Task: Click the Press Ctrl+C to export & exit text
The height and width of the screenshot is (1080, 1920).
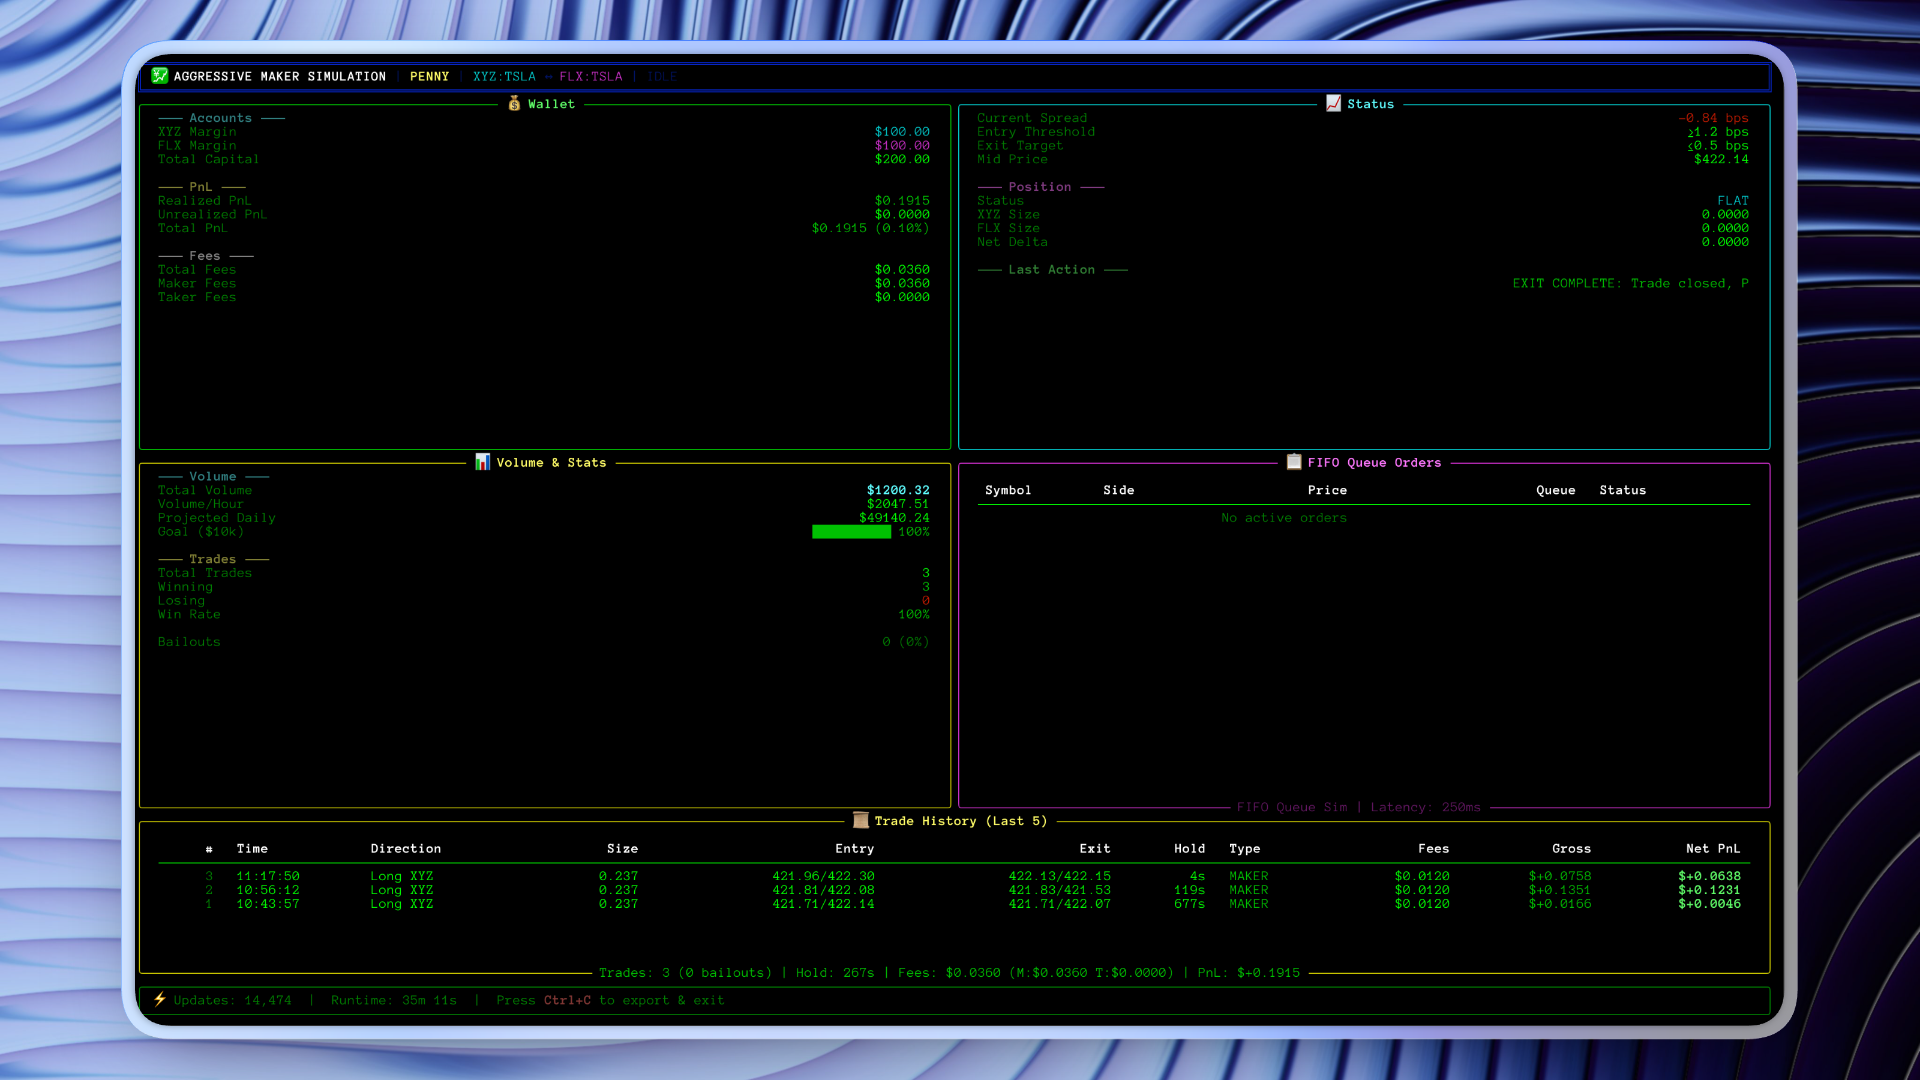Action: (610, 999)
